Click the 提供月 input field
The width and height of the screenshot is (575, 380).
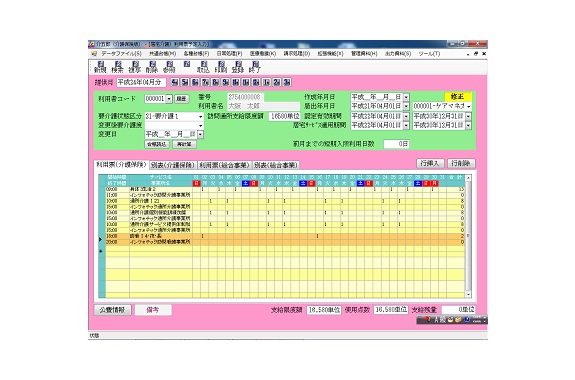pos(141,82)
